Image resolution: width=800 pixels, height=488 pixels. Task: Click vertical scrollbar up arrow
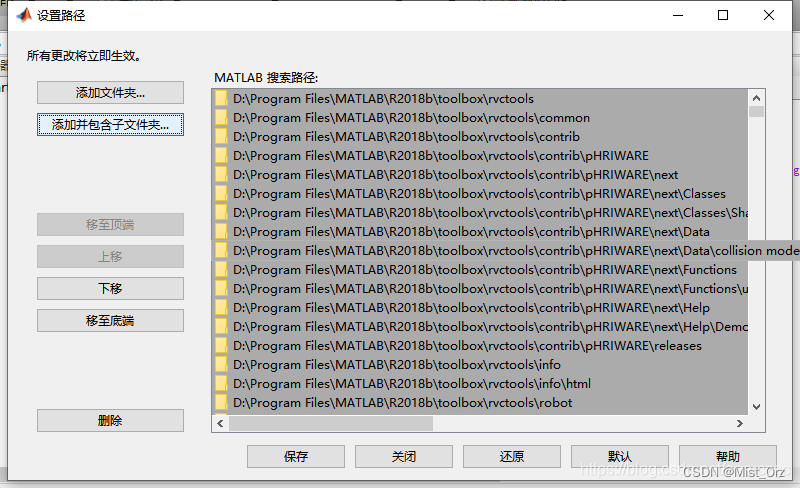coord(756,98)
